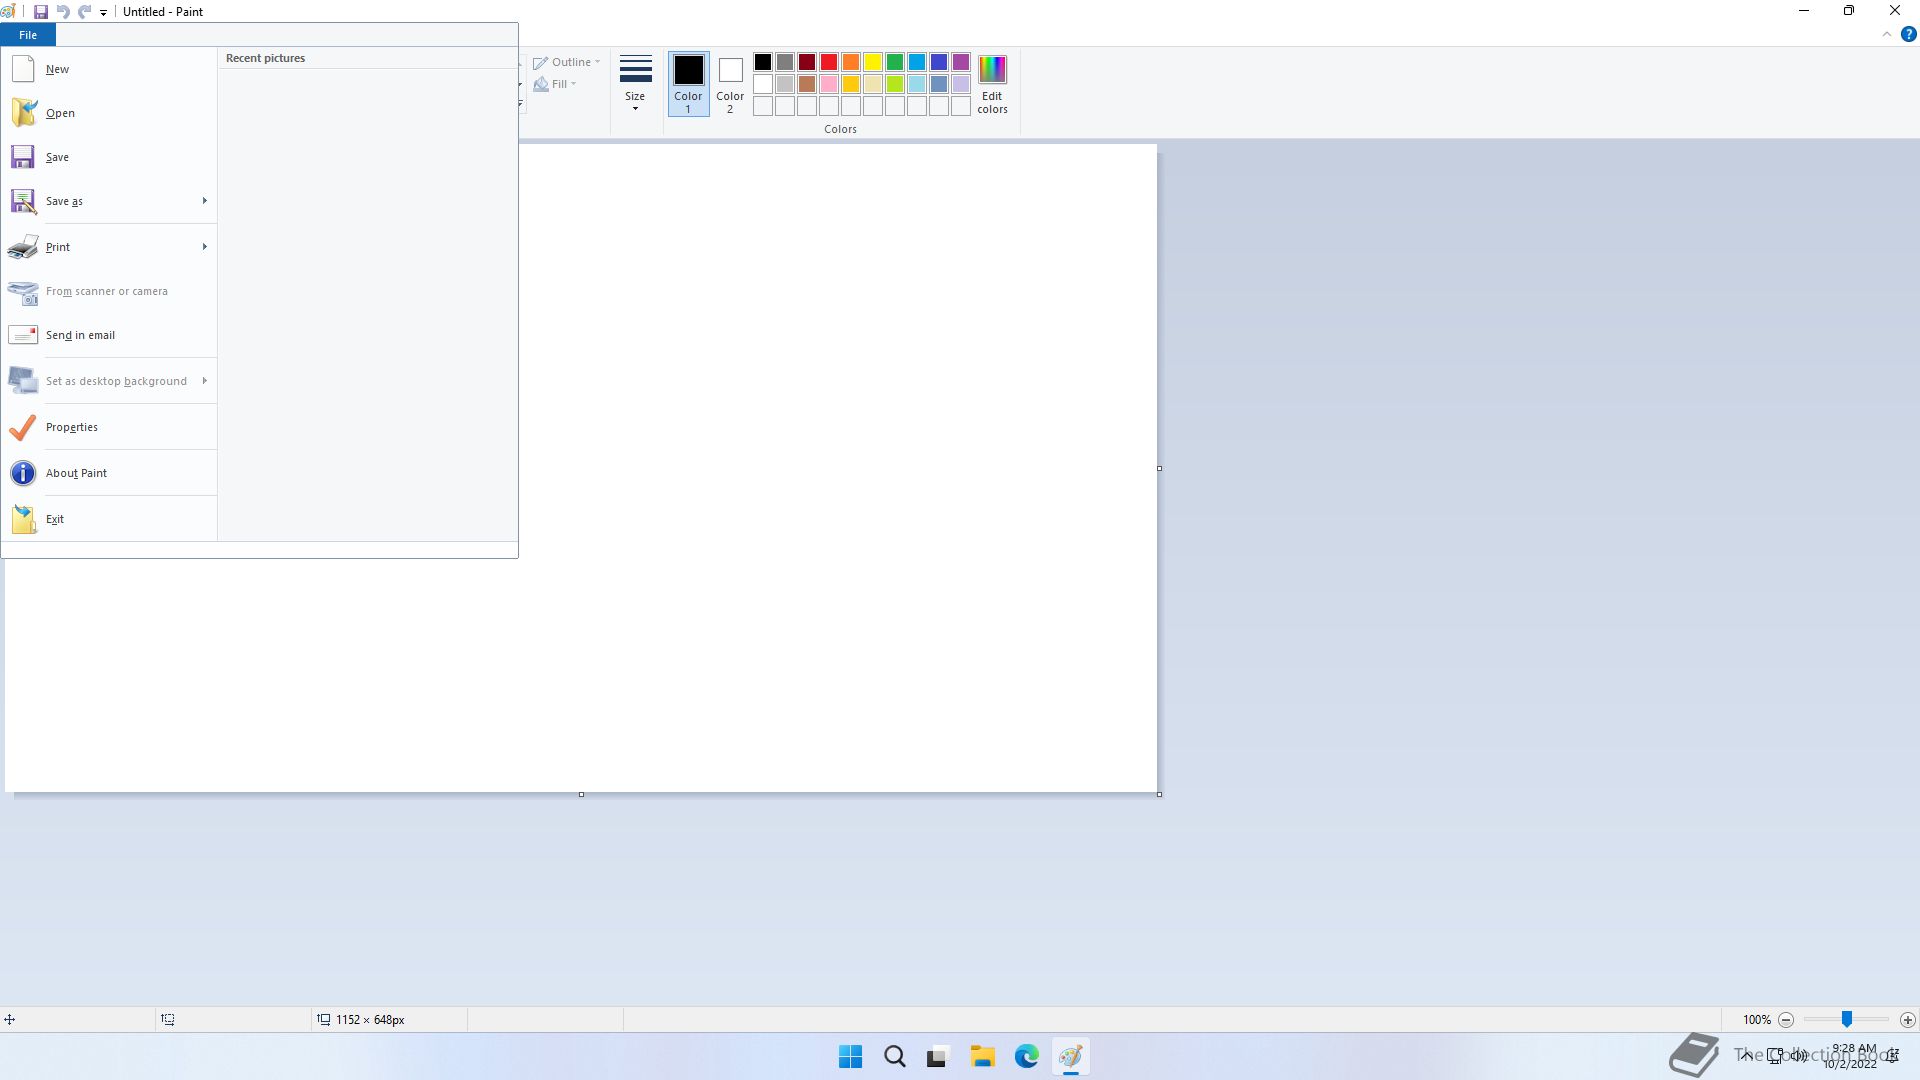This screenshot has height=1080, width=1920.
Task: Choose the Print menu entry
Action: (x=58, y=247)
